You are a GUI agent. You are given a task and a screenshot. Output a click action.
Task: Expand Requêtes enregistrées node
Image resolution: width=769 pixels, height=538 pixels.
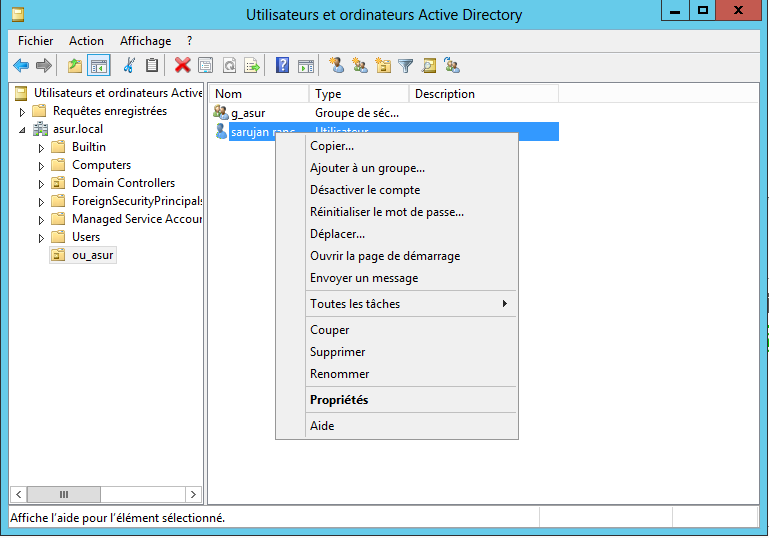pyautogui.click(x=22, y=112)
